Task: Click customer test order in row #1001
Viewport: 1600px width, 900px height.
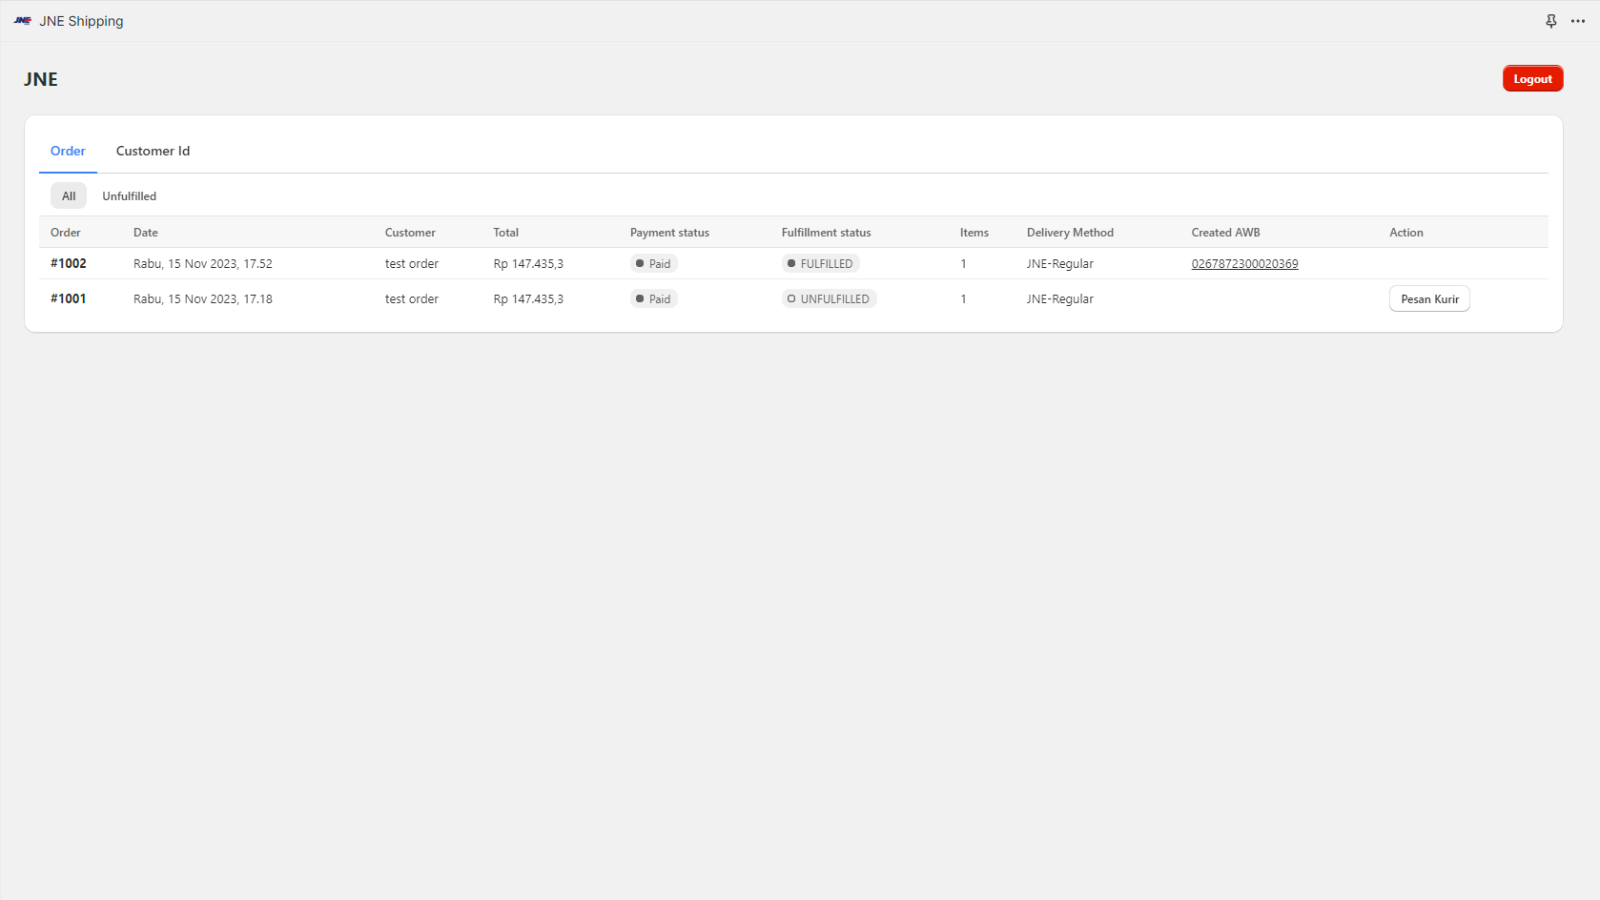Action: pos(412,299)
